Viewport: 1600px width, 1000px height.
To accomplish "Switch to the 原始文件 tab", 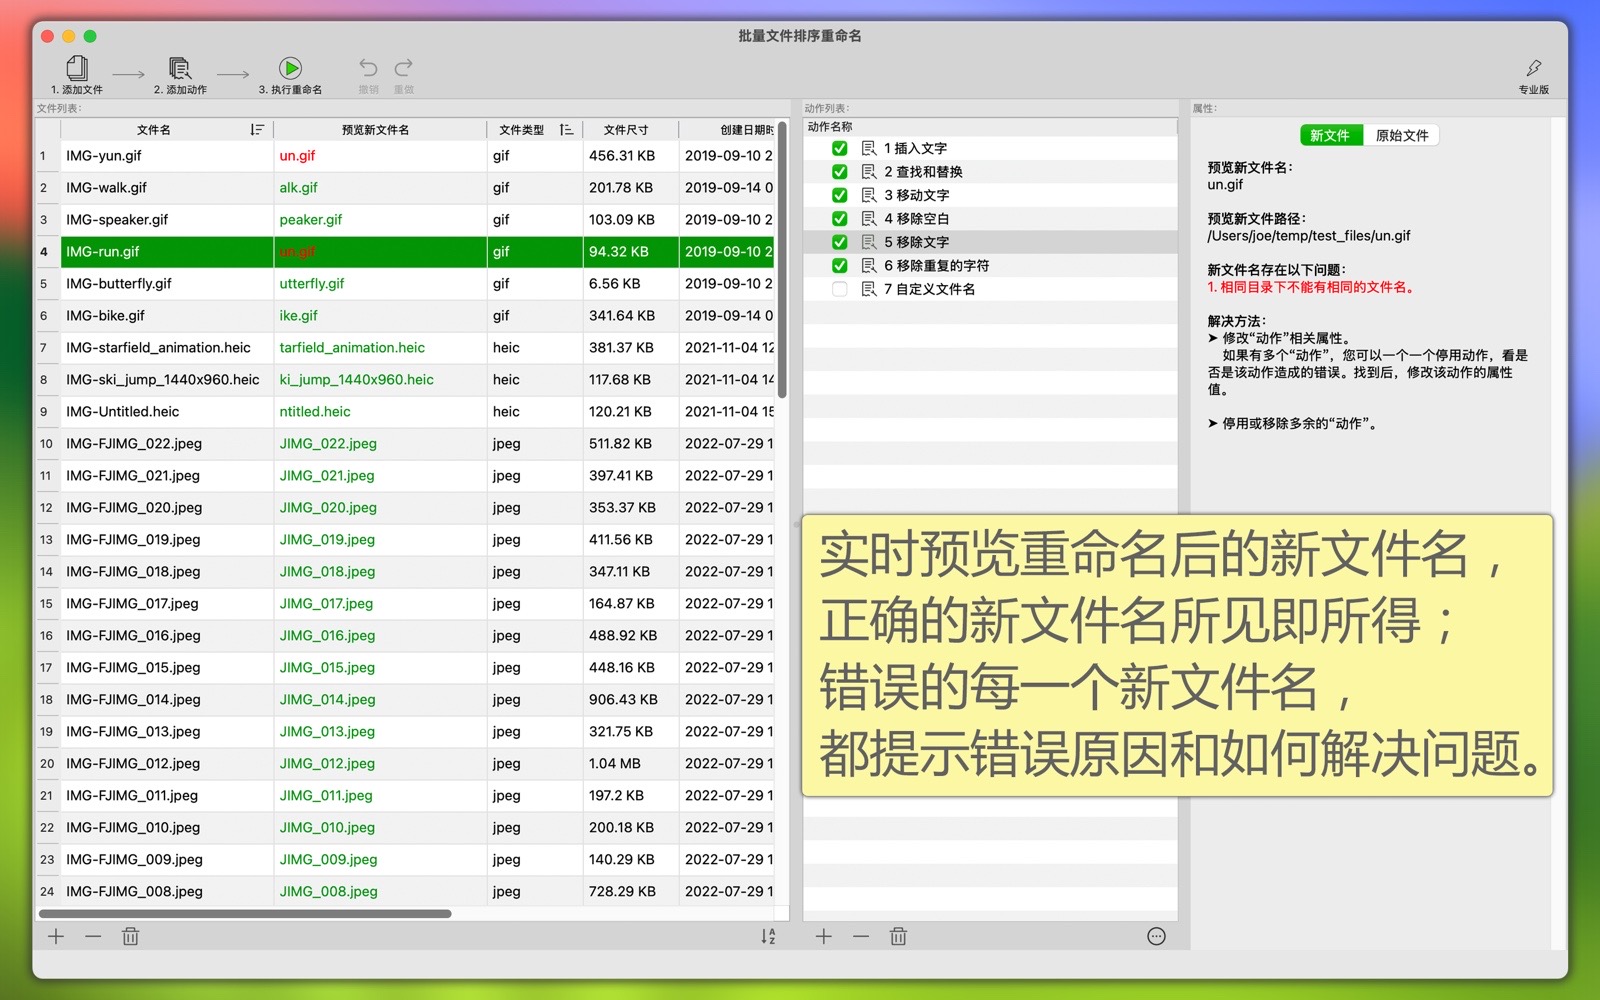I will click(x=1401, y=136).
